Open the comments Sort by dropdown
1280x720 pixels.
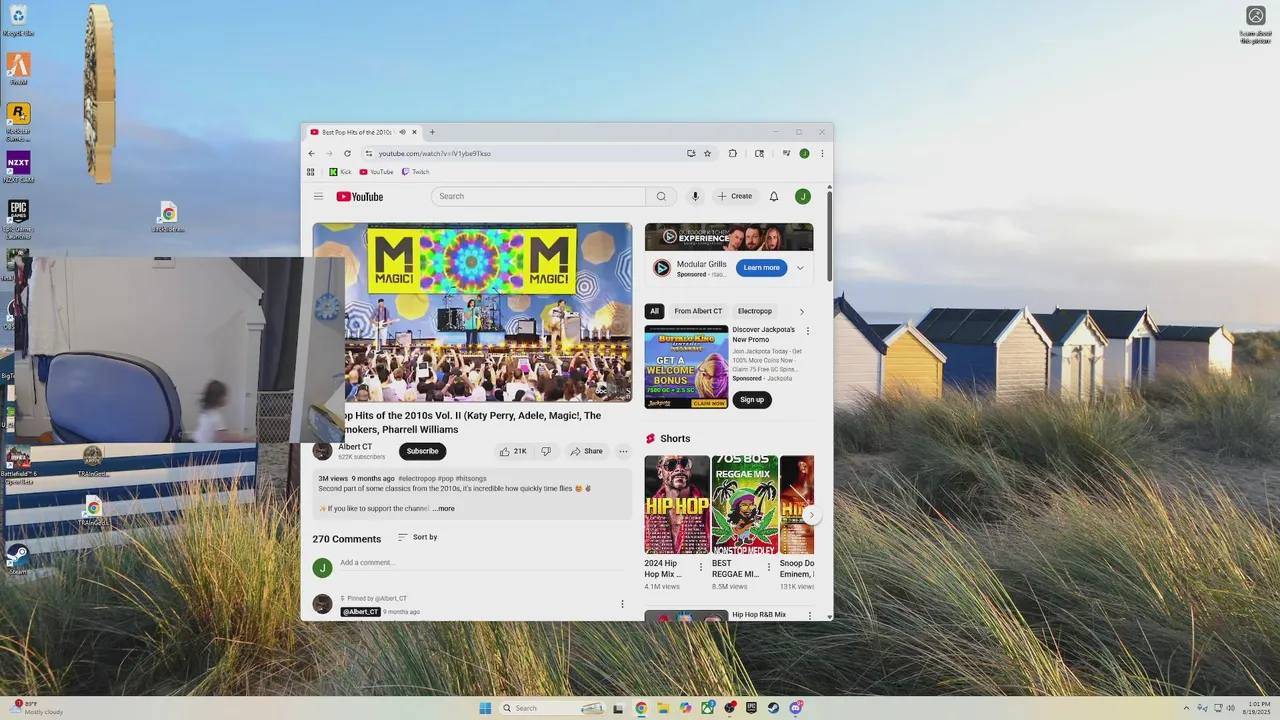(x=418, y=538)
